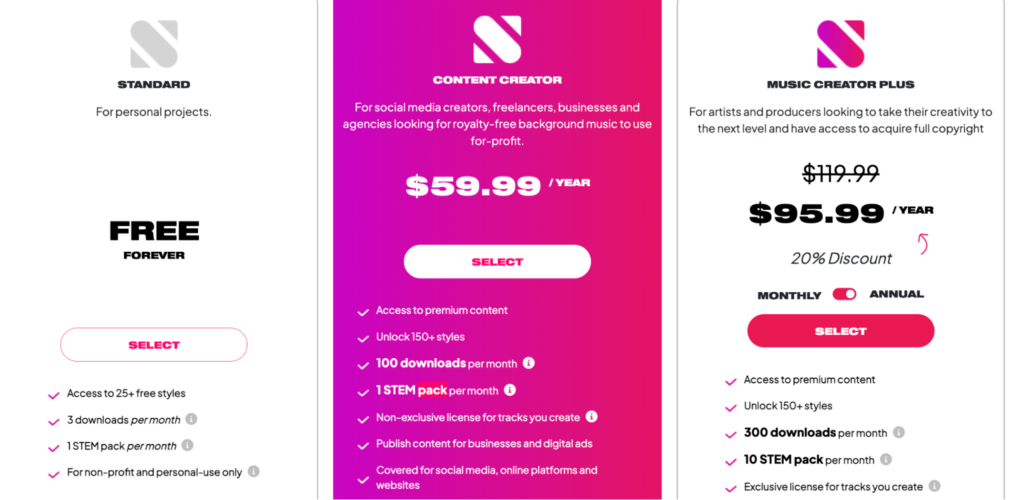This screenshot has height=500, width=1024.
Task: Click the info icon next to 100 downloads
Action: [x=529, y=363]
